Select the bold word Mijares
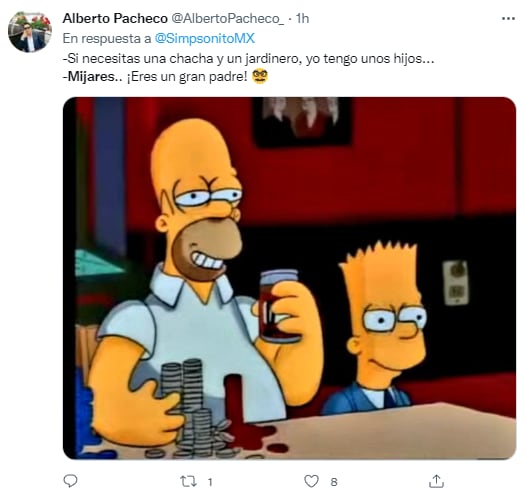This screenshot has height=491, width=526. click(91, 77)
